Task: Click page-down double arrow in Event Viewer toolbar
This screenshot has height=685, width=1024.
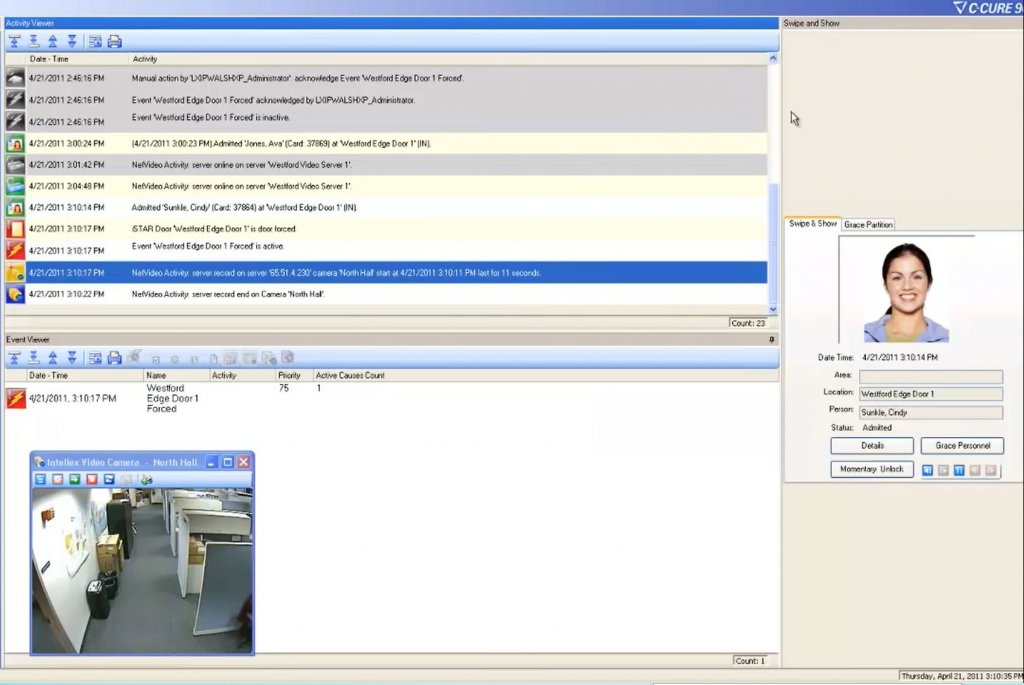Action: coord(72,358)
